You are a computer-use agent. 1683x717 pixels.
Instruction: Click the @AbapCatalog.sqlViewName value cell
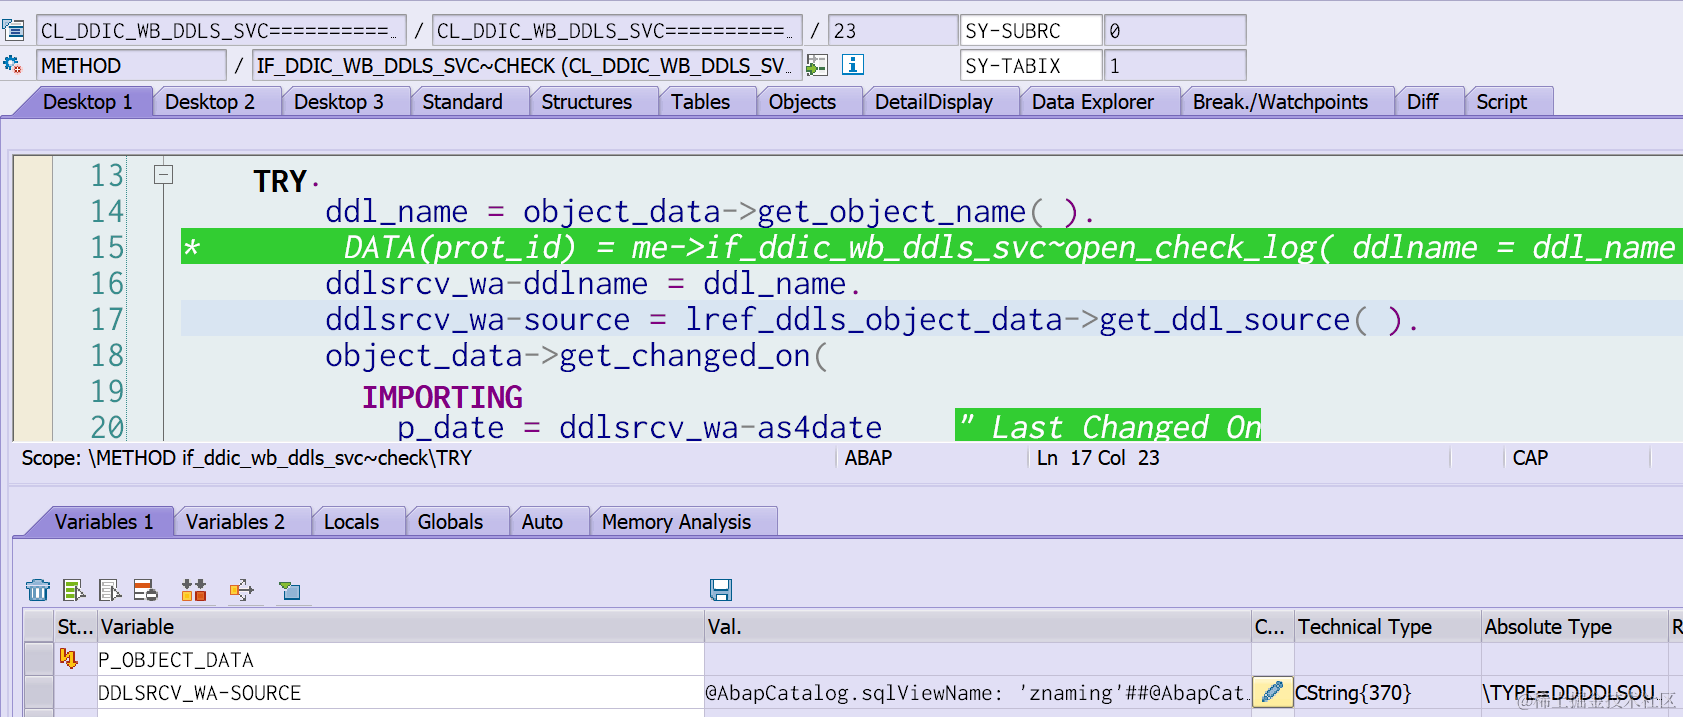click(x=977, y=692)
